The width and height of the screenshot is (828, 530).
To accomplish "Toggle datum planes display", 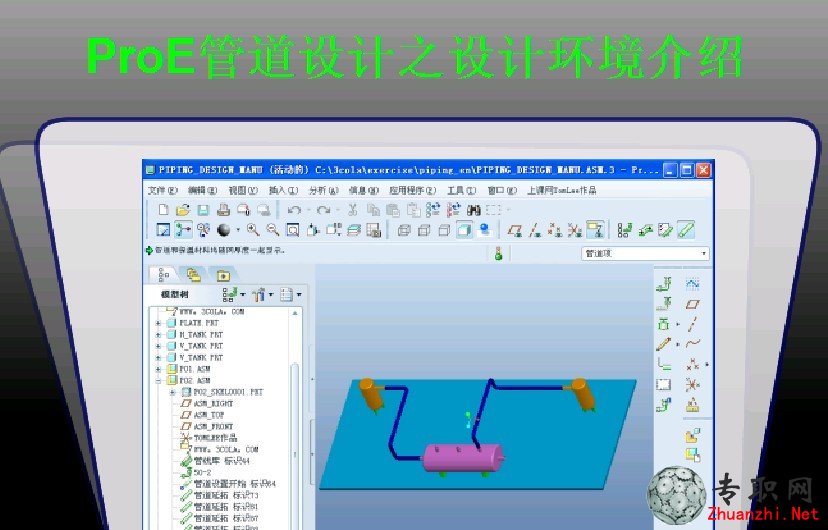I will point(515,230).
